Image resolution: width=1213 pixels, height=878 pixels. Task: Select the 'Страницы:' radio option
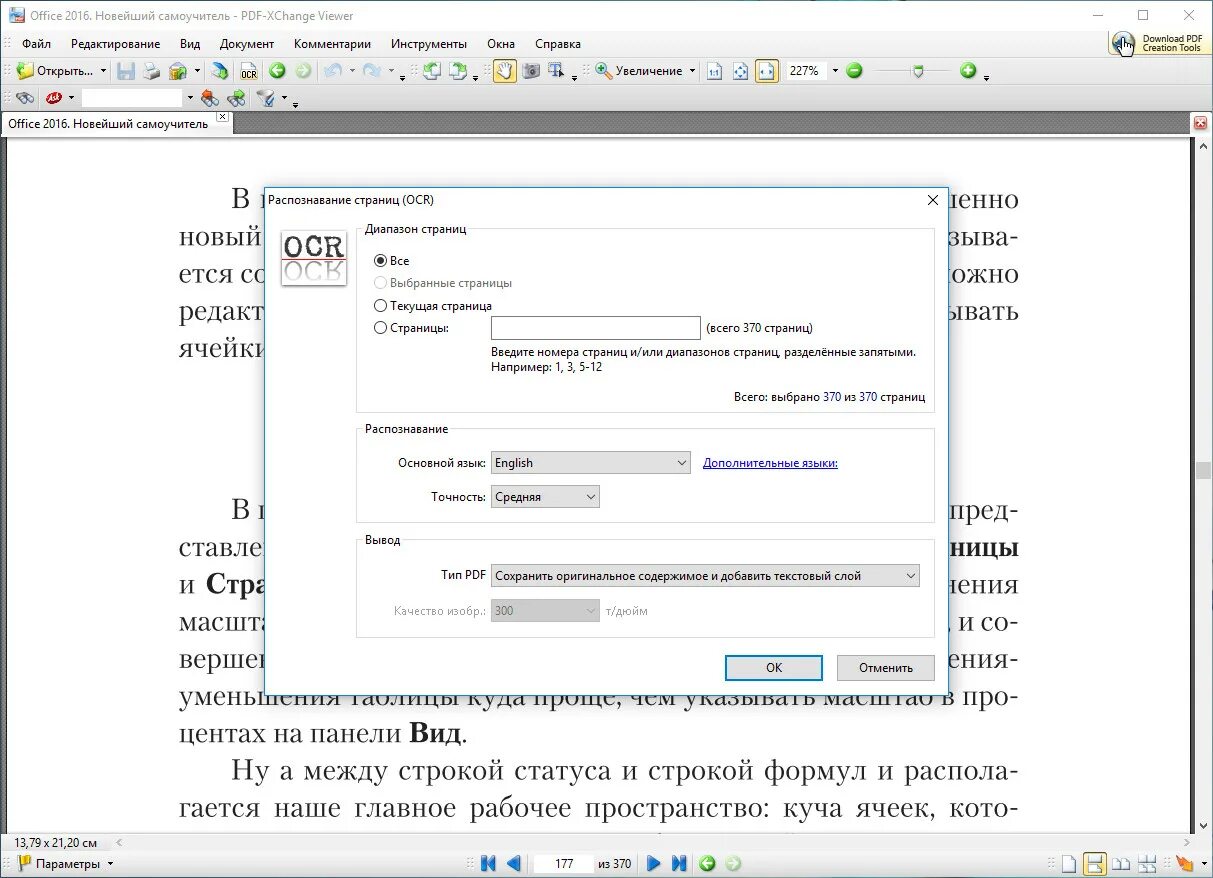[x=380, y=328]
